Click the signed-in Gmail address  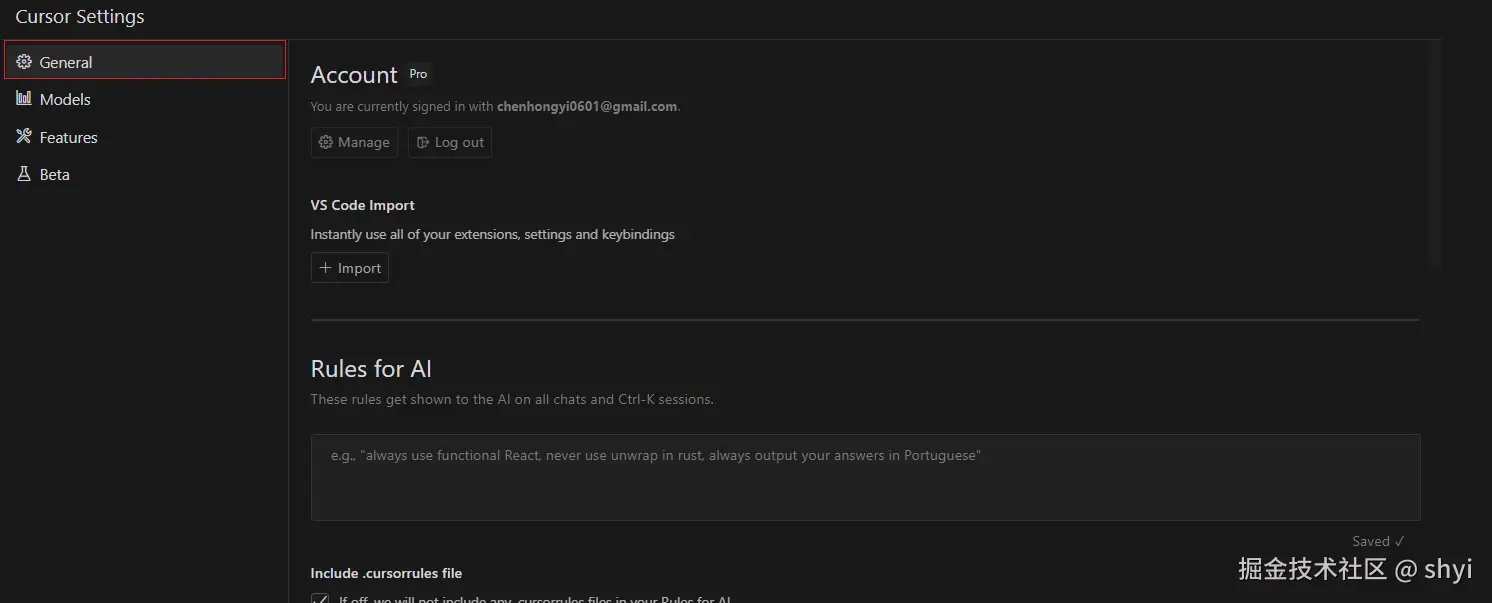[x=587, y=106]
